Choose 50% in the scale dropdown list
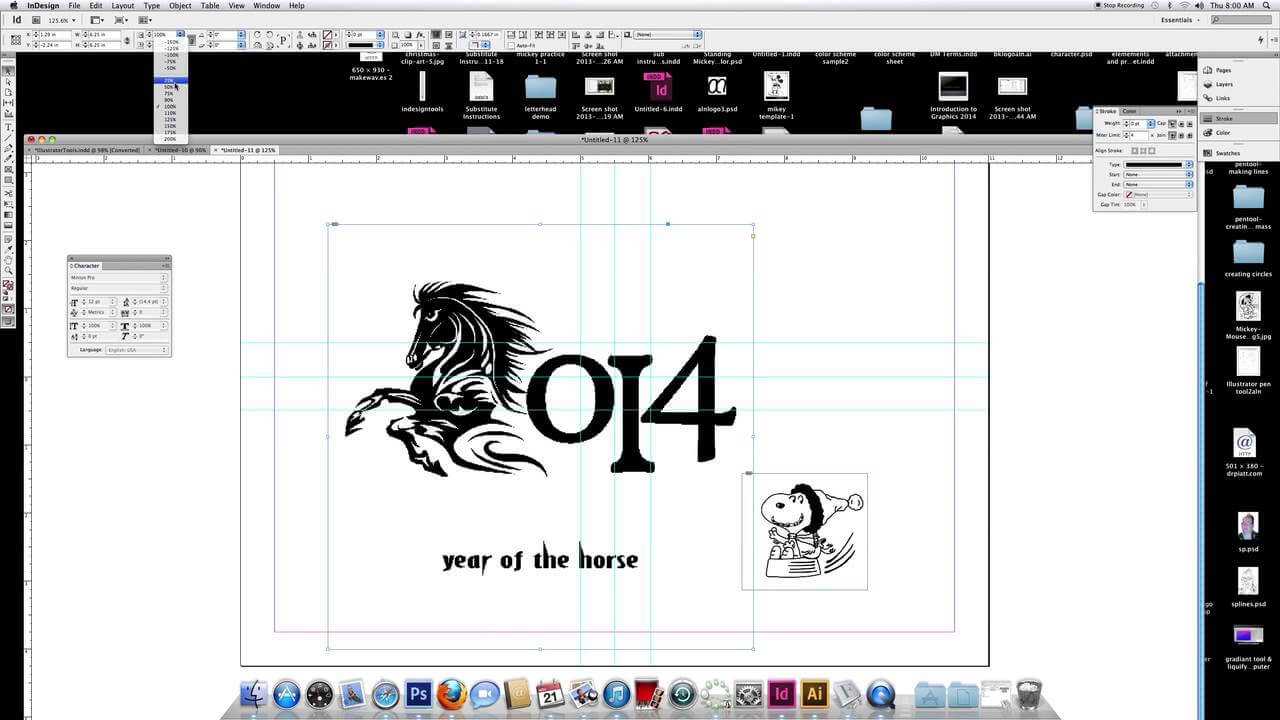 [169, 87]
